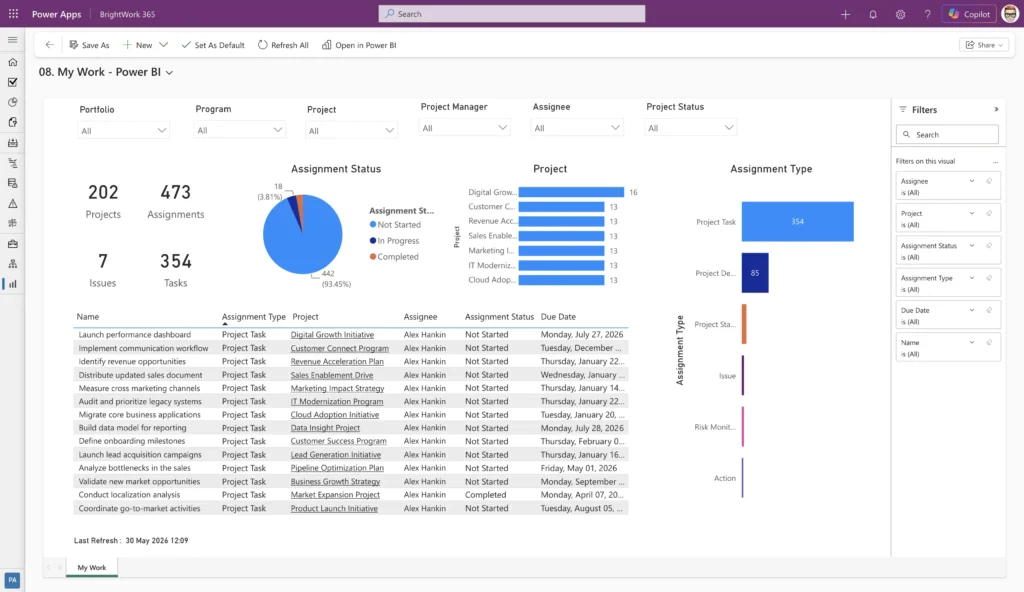Clear the Assignee filter eraser icon
Image resolution: width=1024 pixels, height=592 pixels.
click(989, 181)
